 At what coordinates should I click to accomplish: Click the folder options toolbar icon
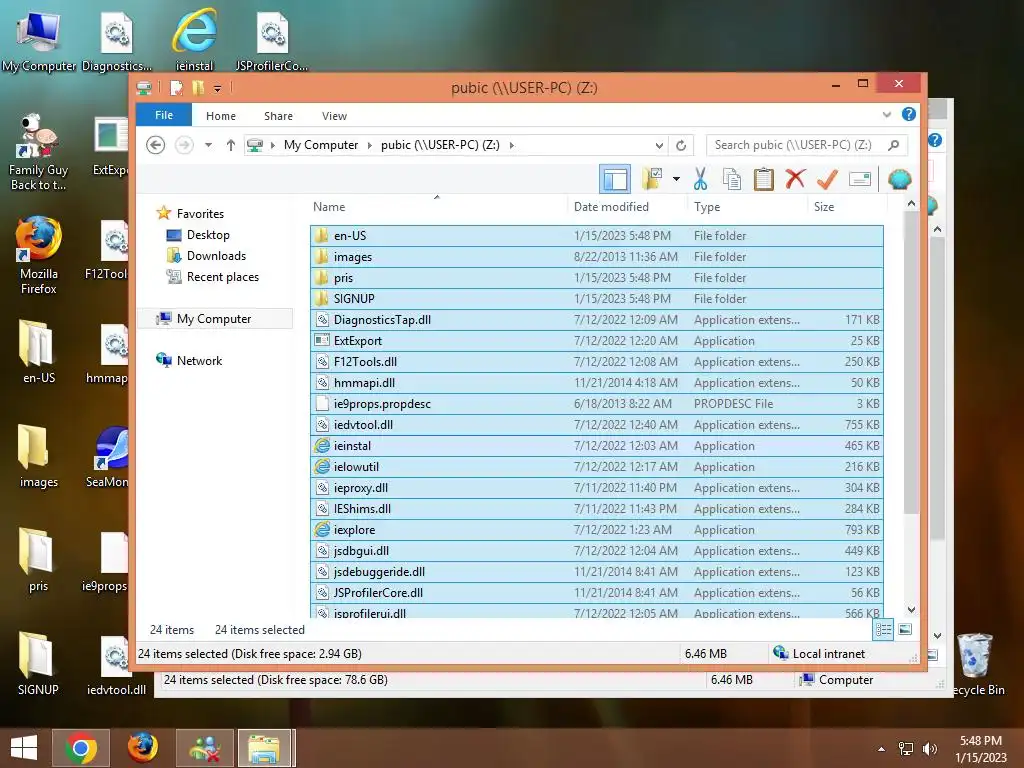pos(652,178)
